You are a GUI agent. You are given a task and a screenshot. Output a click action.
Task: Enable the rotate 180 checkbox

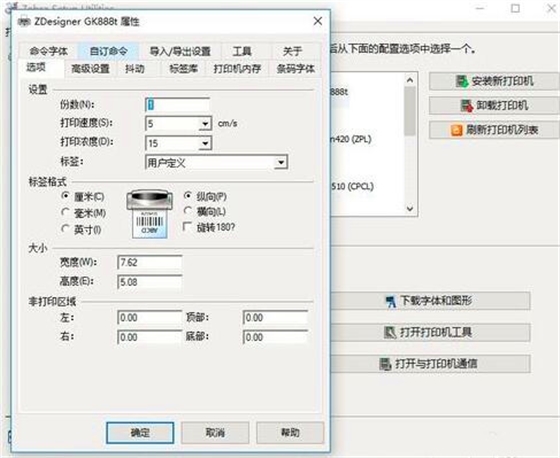187,226
